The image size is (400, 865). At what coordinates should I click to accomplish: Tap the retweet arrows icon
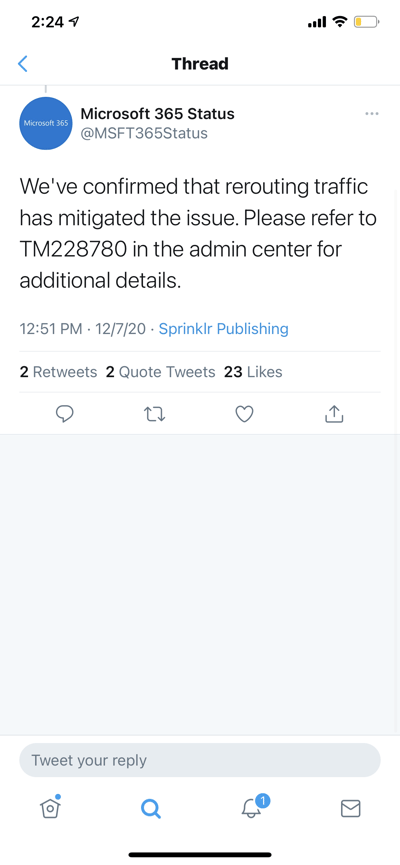pyautogui.click(x=154, y=414)
